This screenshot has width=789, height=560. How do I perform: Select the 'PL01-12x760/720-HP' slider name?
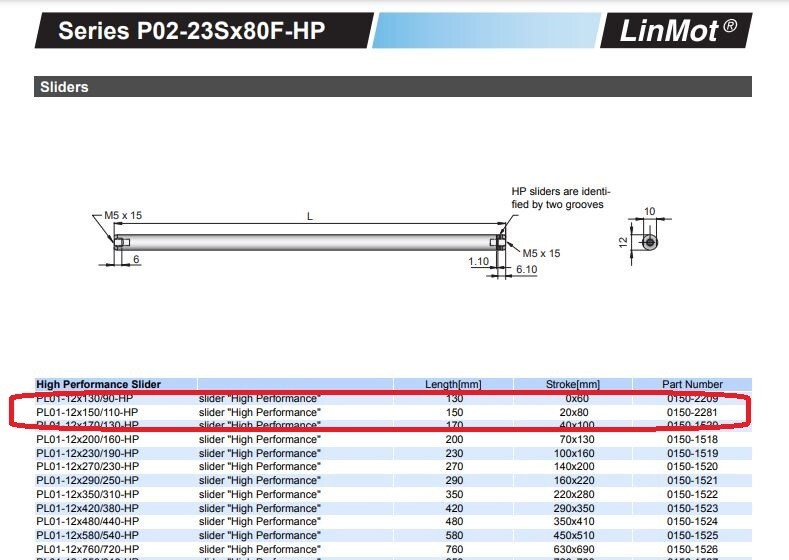coord(88,549)
